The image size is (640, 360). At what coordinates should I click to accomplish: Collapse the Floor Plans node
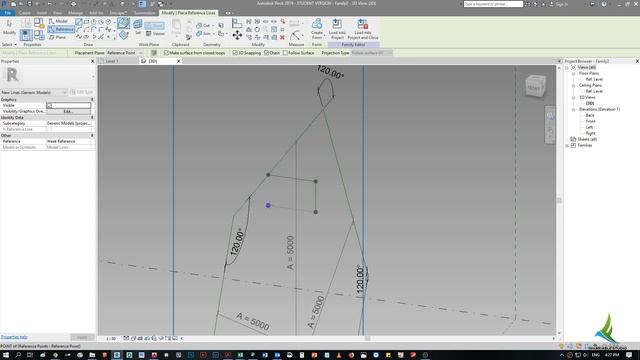click(573, 73)
